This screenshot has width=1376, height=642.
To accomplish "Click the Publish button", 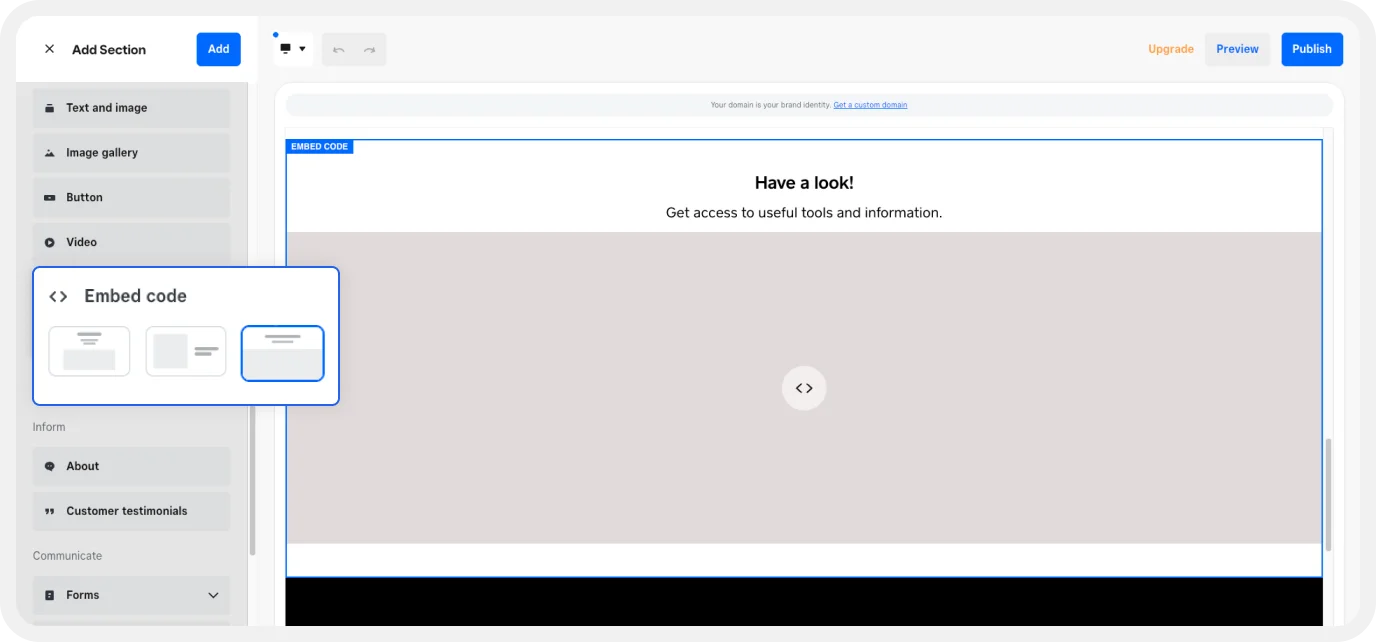I will (1311, 48).
